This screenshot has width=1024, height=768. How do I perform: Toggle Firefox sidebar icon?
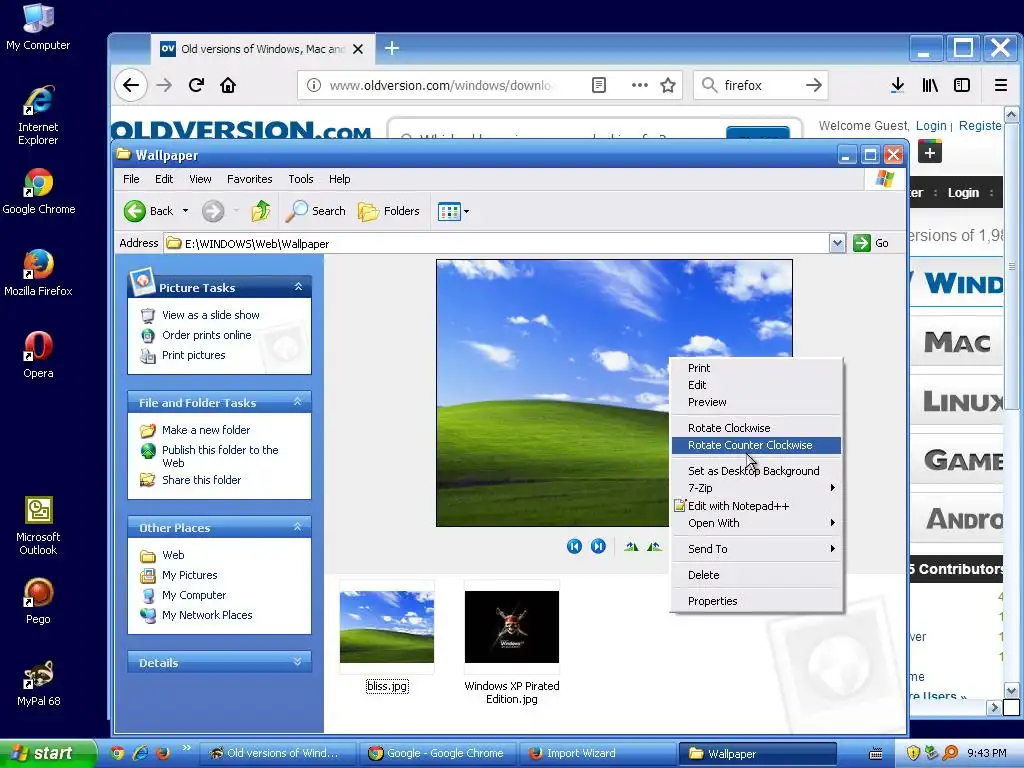(x=962, y=85)
